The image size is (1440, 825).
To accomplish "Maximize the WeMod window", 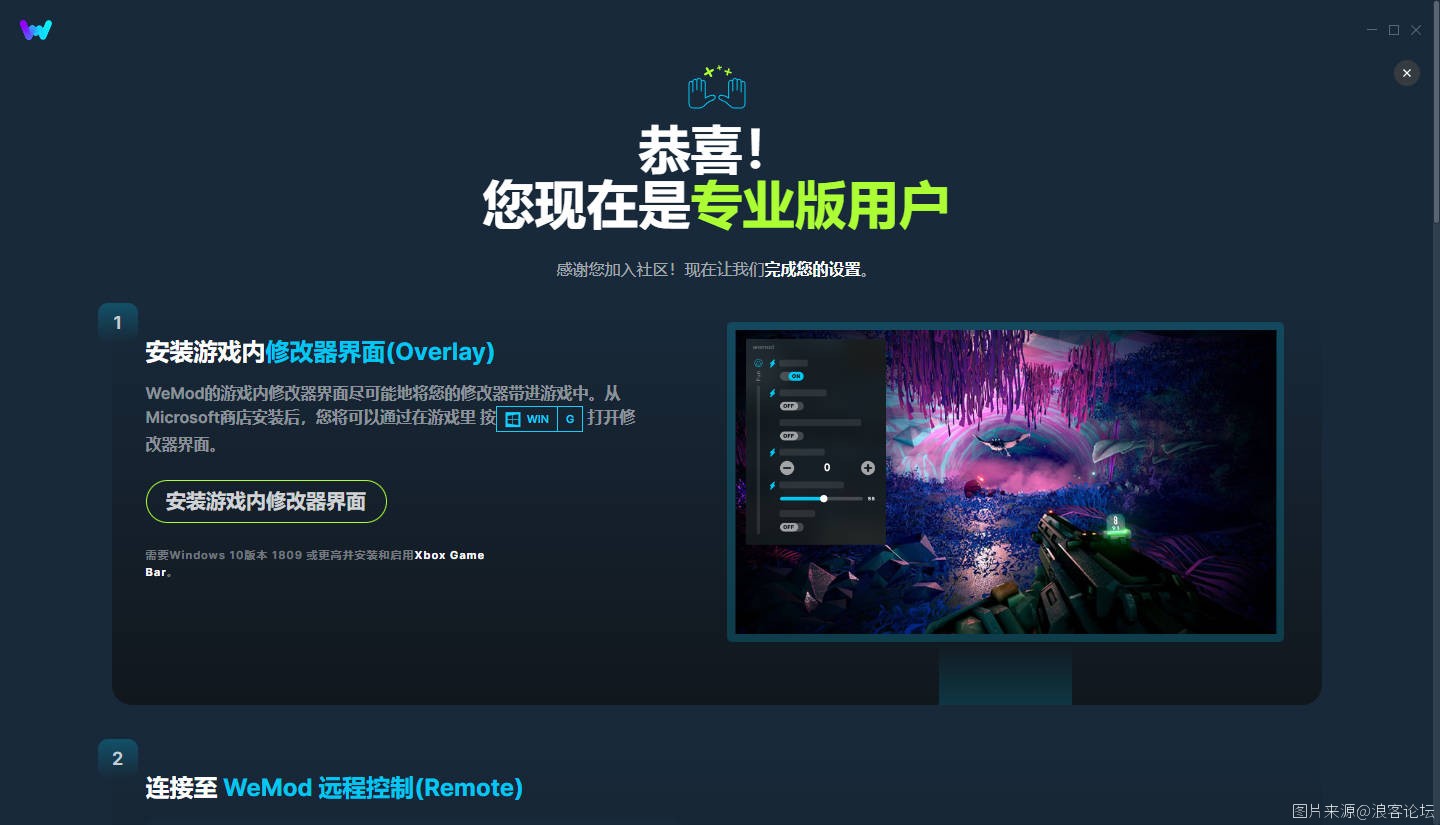I will (1394, 30).
